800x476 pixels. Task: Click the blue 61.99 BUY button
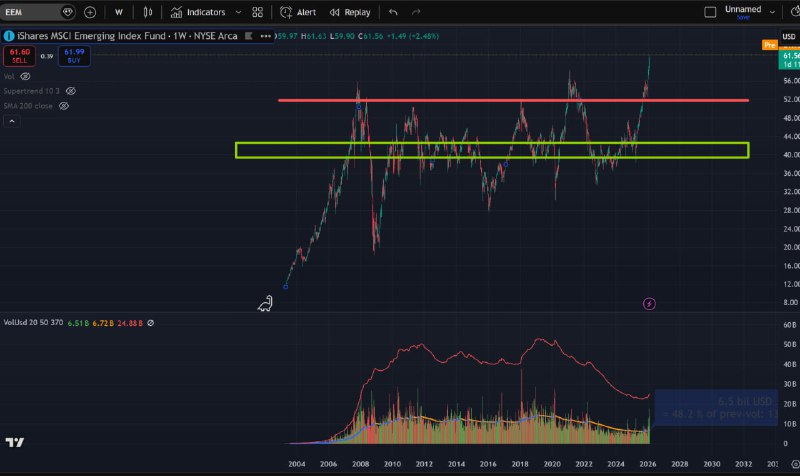(73, 54)
